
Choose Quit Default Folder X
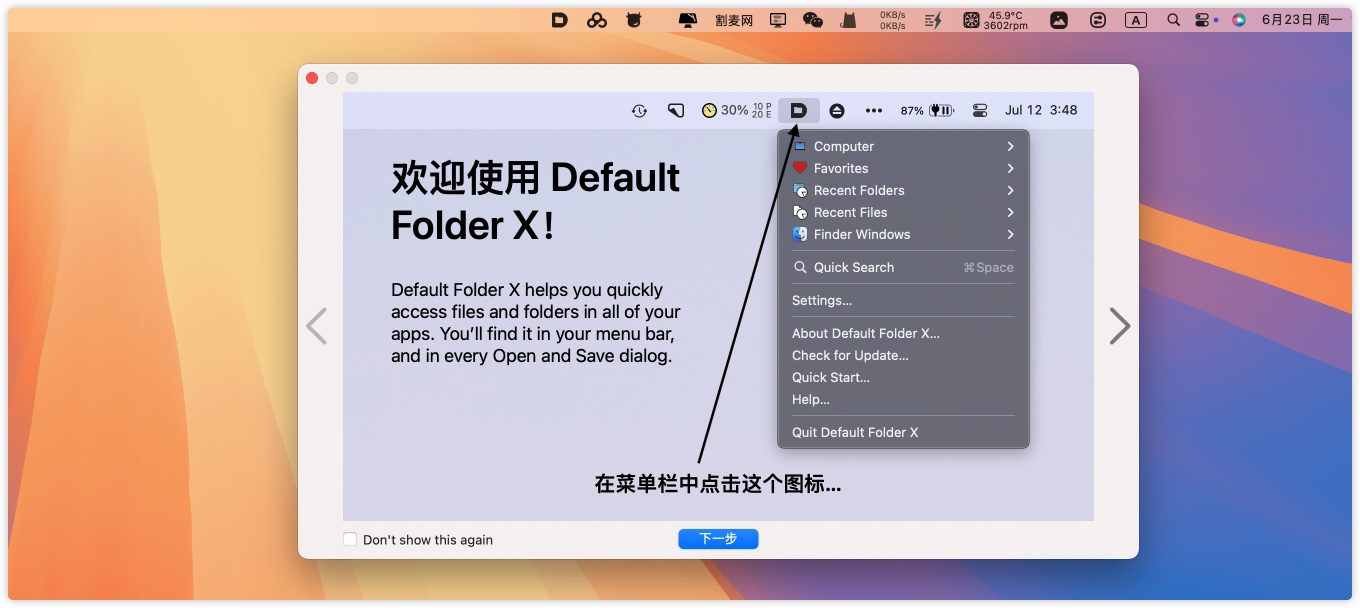pyautogui.click(x=903, y=432)
